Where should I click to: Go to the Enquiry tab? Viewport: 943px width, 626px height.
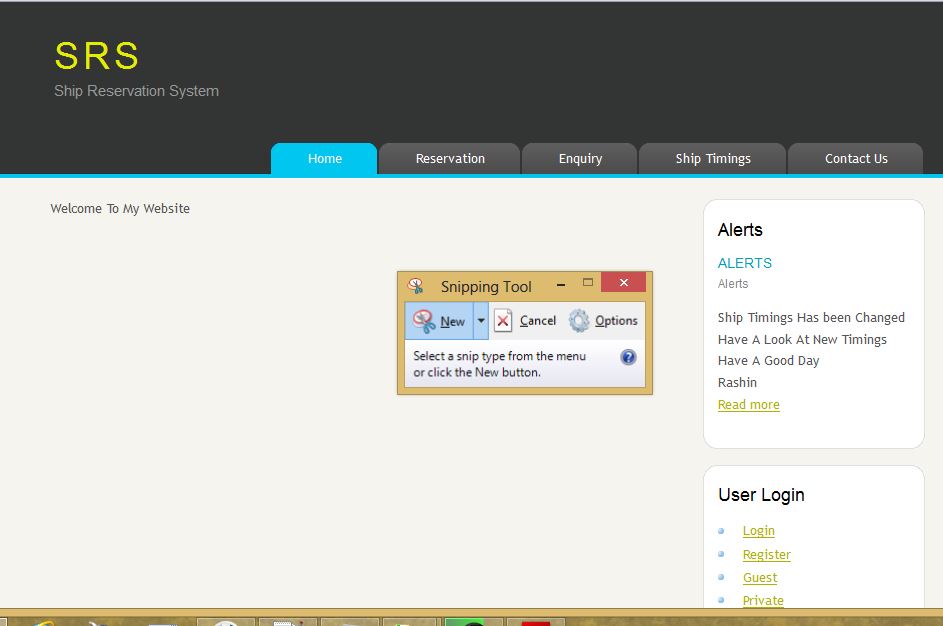pyautogui.click(x=580, y=159)
